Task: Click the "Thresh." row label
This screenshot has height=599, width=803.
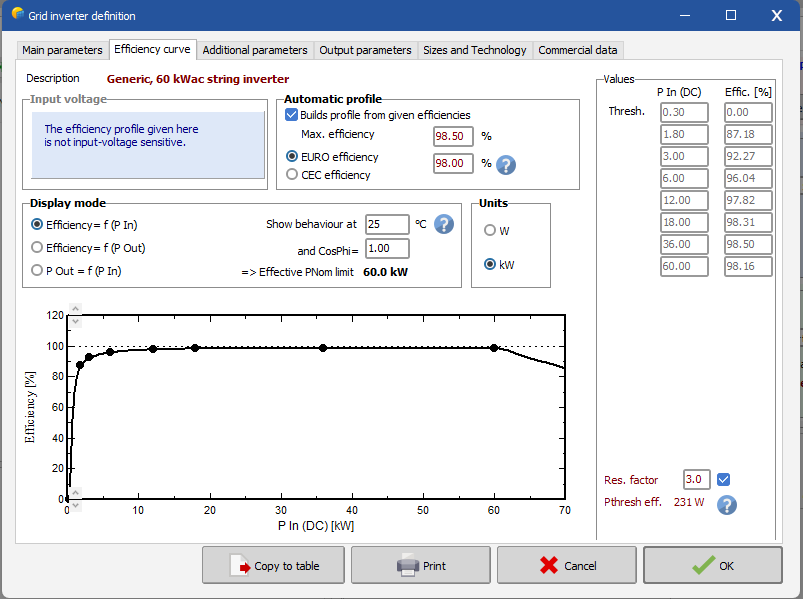Action: [627, 111]
